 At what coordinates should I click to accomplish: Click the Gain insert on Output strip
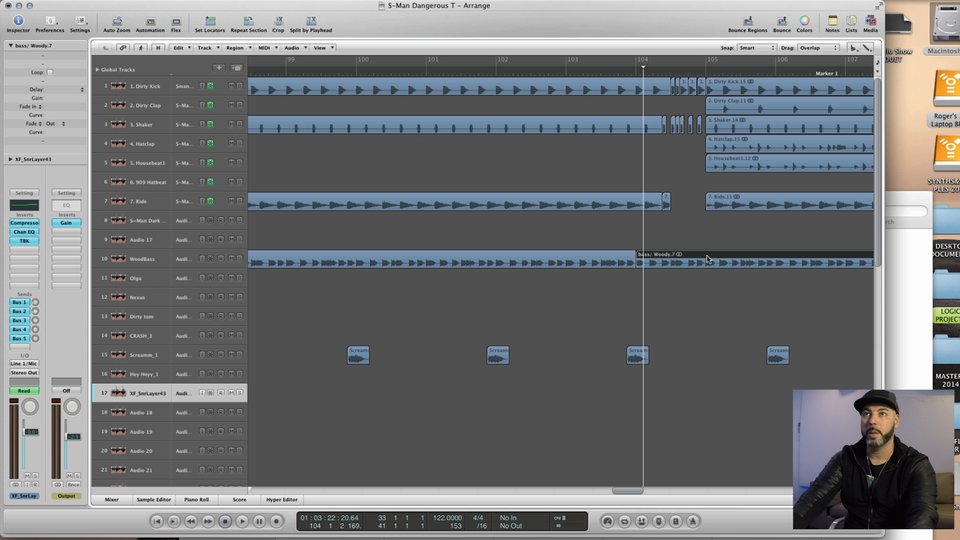click(x=66, y=223)
